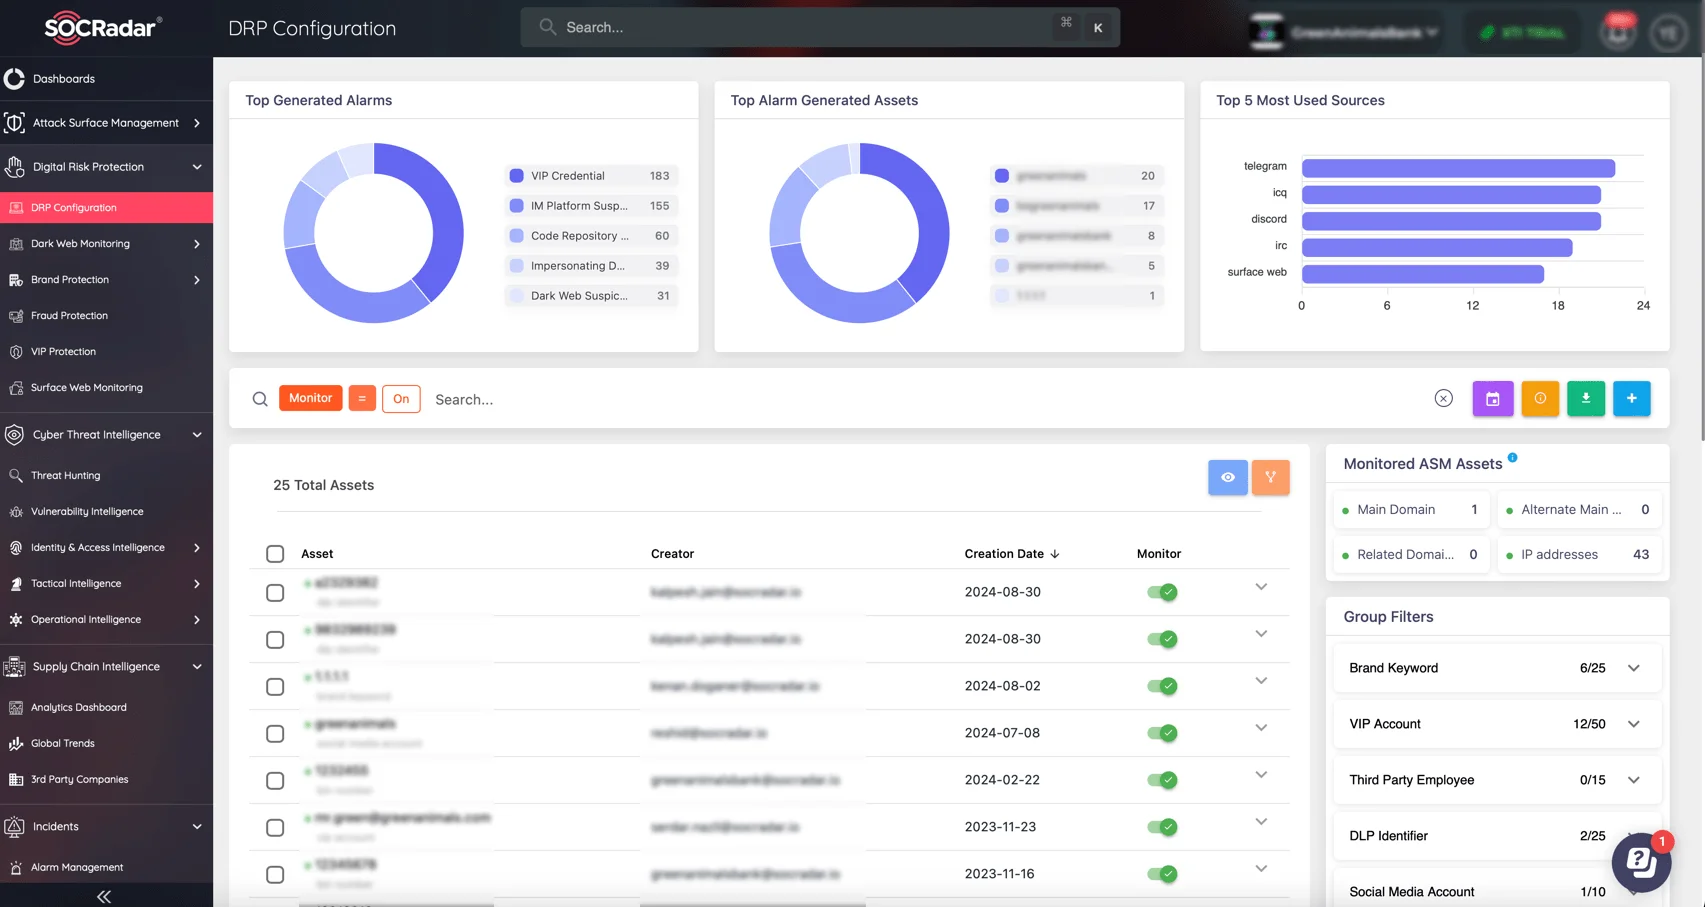Check the select-all Asset header checkbox
Screen dimensions: 1705x907
275,553
